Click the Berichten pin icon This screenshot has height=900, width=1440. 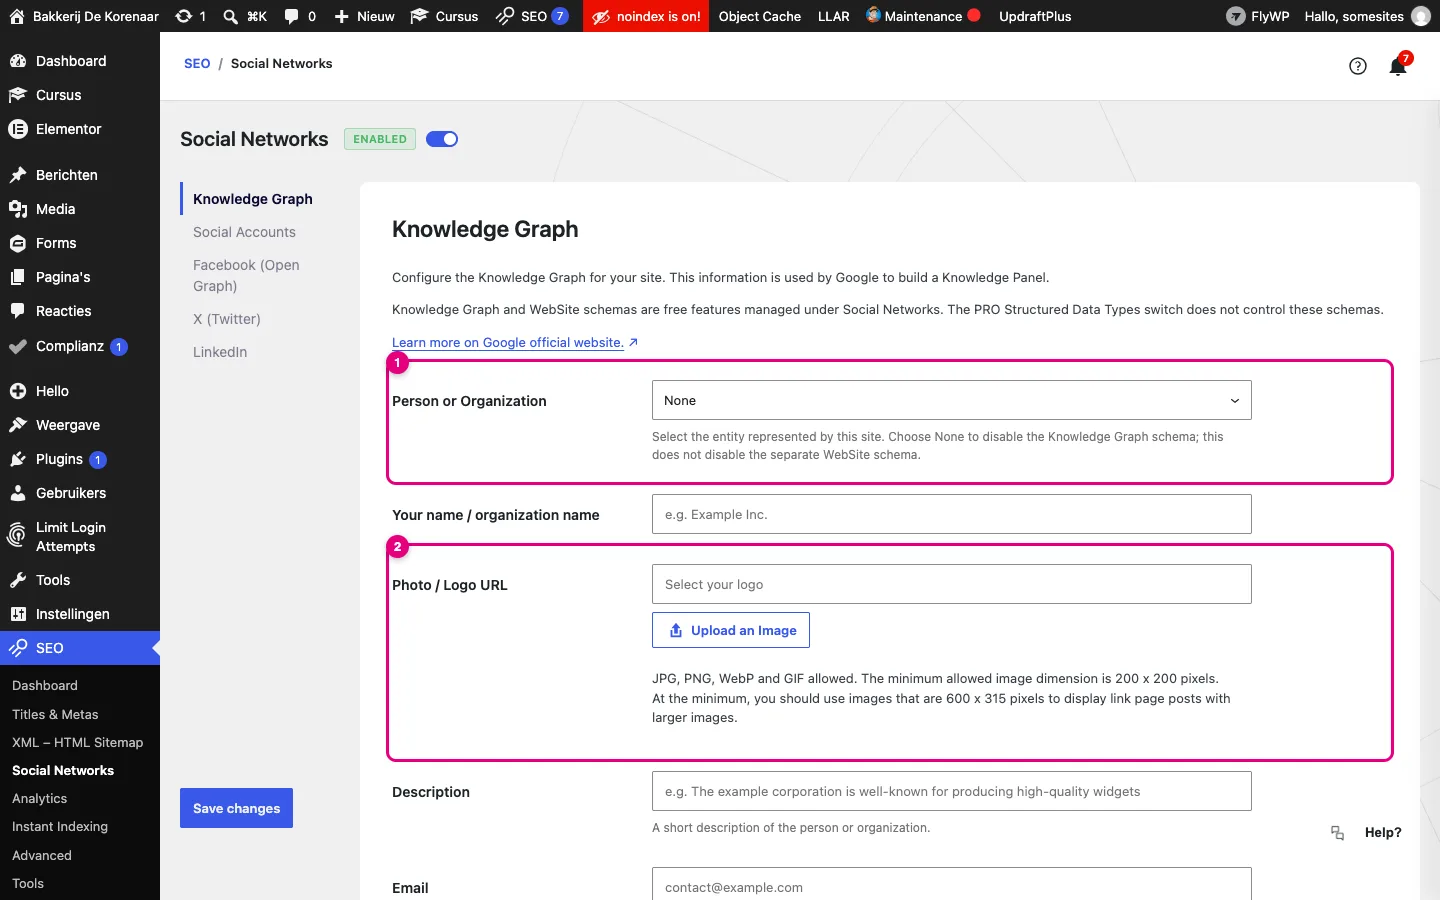point(18,175)
